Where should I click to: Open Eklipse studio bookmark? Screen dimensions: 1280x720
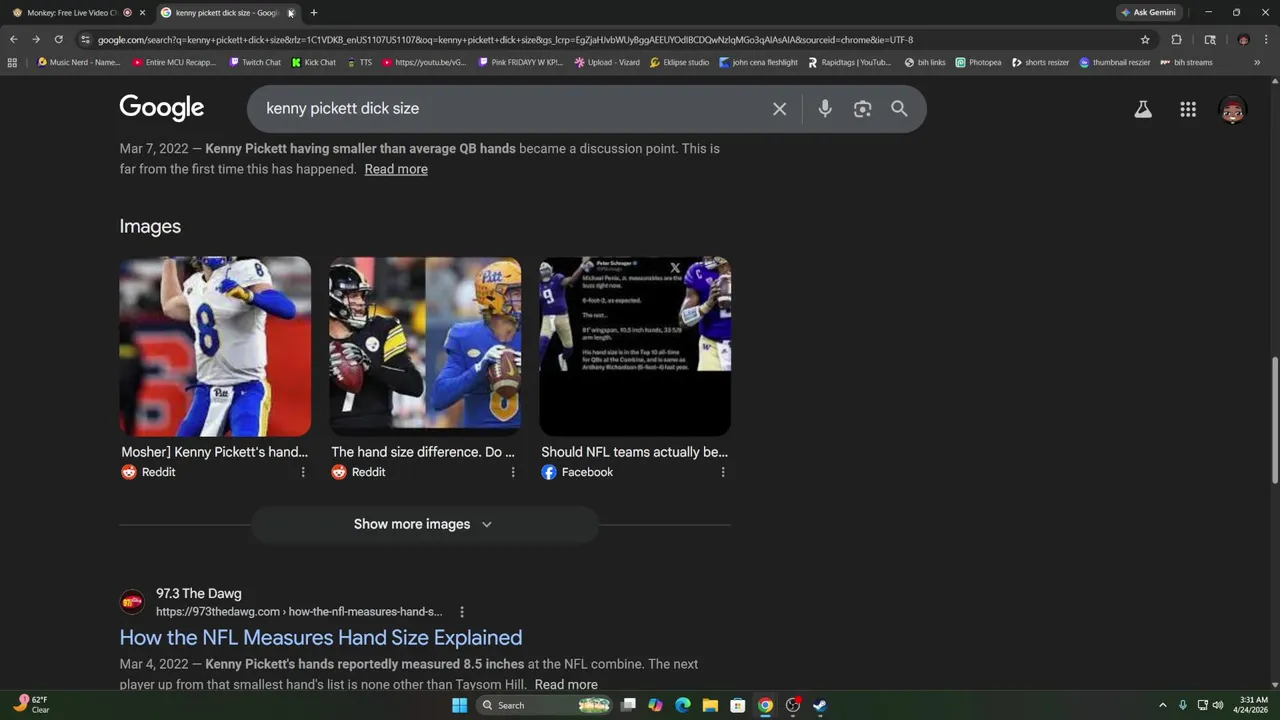click(679, 62)
